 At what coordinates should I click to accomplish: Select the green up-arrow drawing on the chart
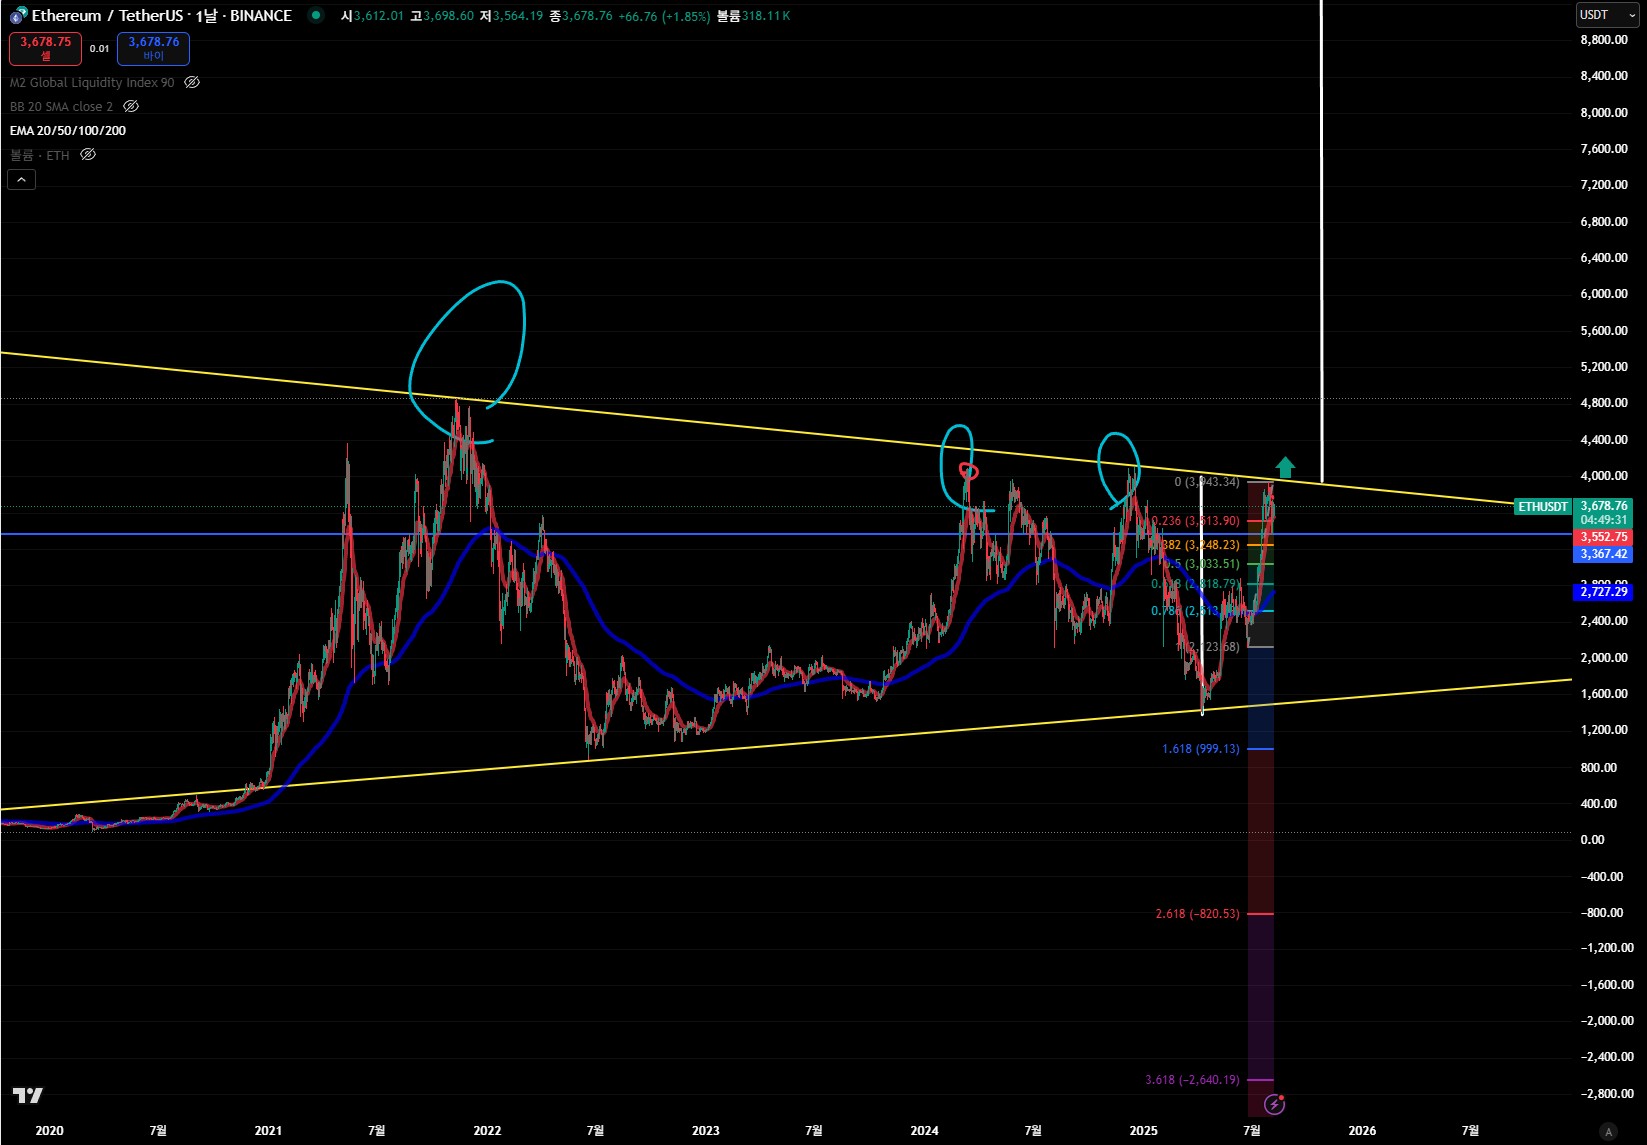[x=1285, y=467]
